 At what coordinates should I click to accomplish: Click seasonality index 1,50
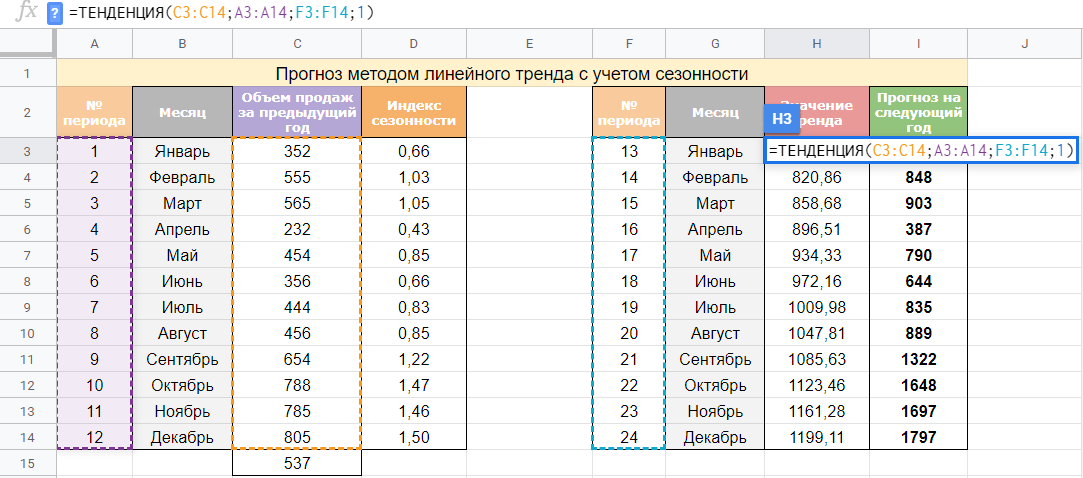[x=414, y=437]
